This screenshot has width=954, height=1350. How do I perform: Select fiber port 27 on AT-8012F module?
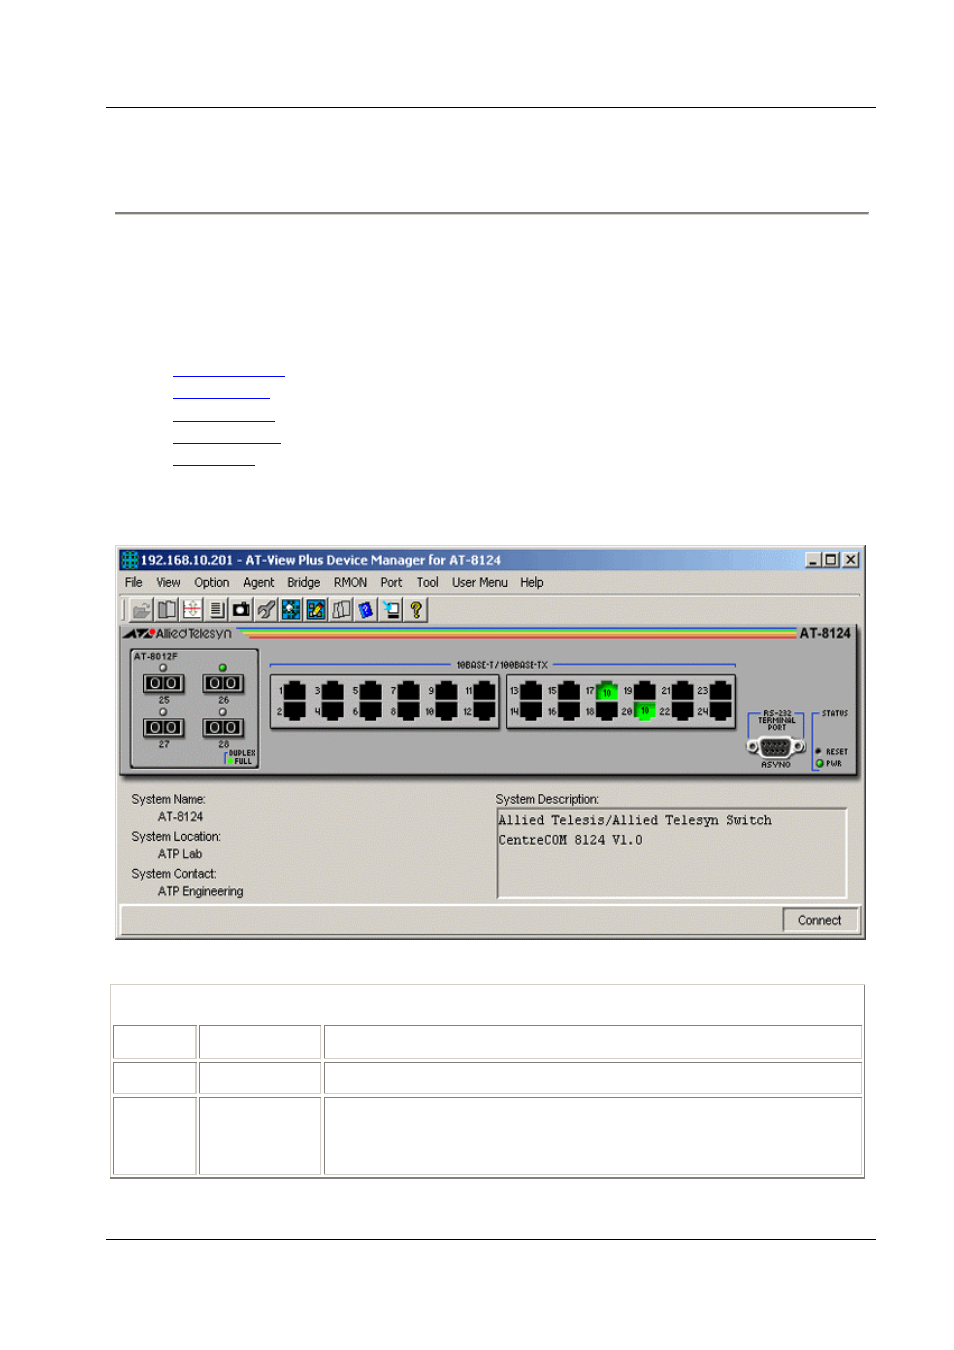pyautogui.click(x=163, y=727)
